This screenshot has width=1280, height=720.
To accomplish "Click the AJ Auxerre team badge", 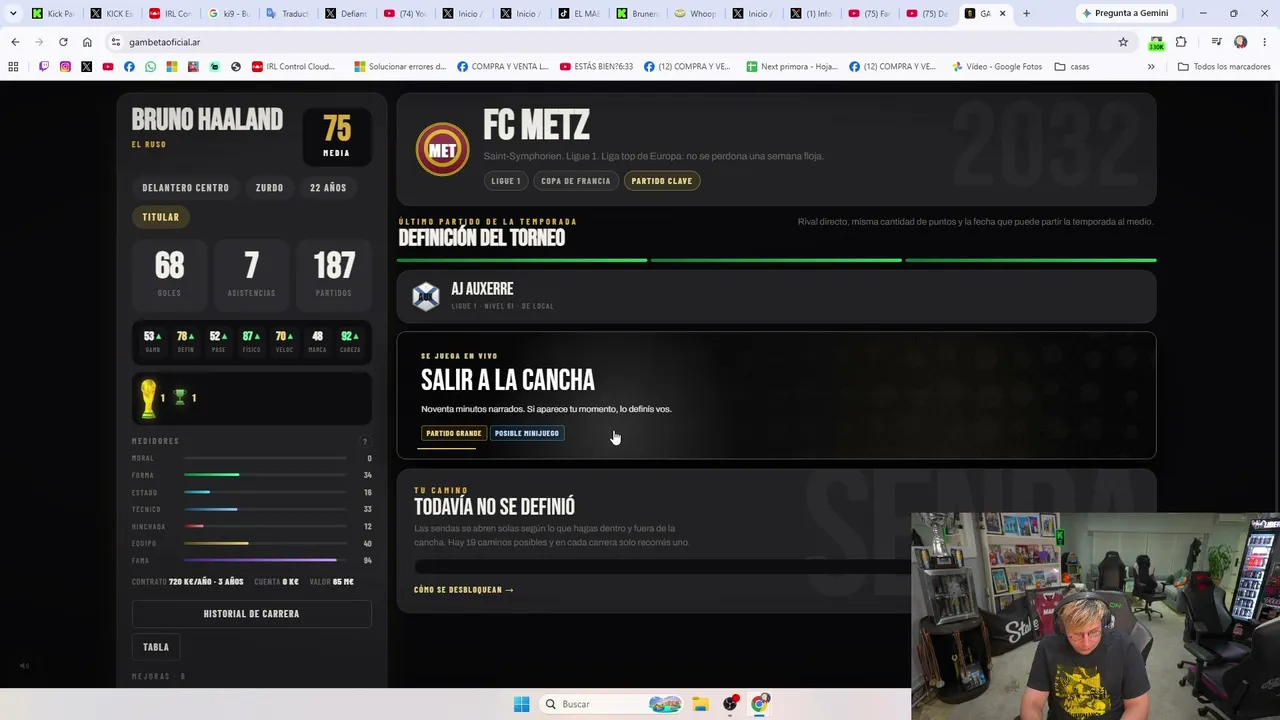I will (426, 296).
